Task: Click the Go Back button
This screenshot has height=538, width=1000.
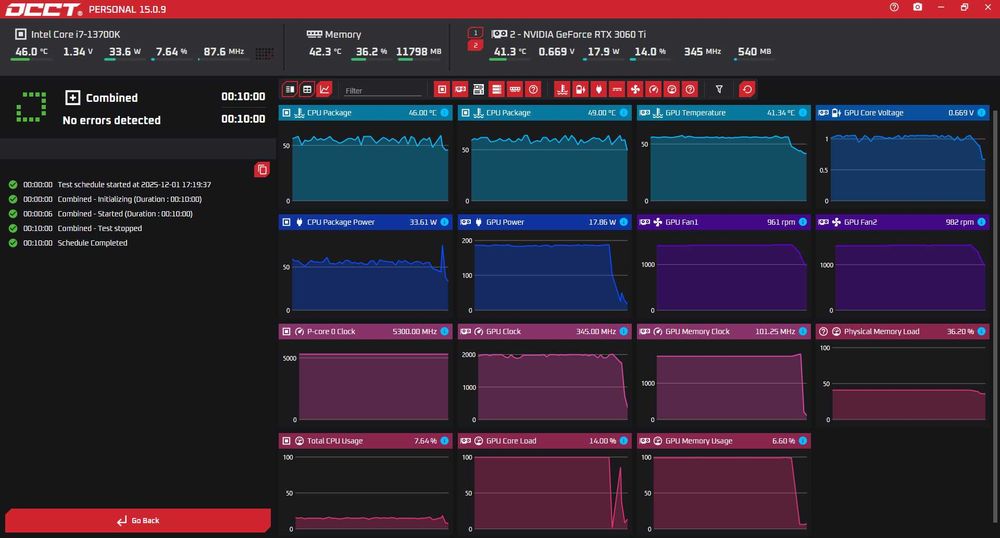Action: coord(138,520)
